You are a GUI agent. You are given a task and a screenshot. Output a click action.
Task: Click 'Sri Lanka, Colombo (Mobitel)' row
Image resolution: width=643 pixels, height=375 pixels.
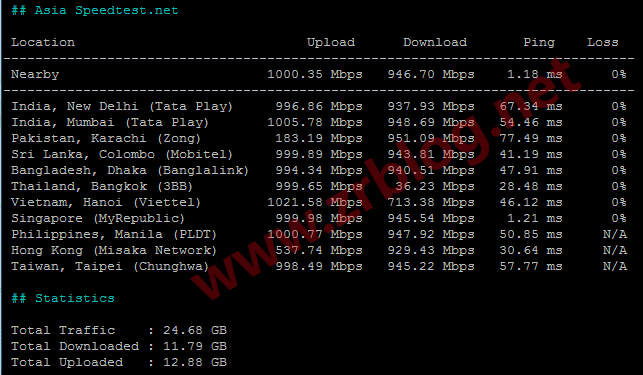pyautogui.click(x=122, y=155)
